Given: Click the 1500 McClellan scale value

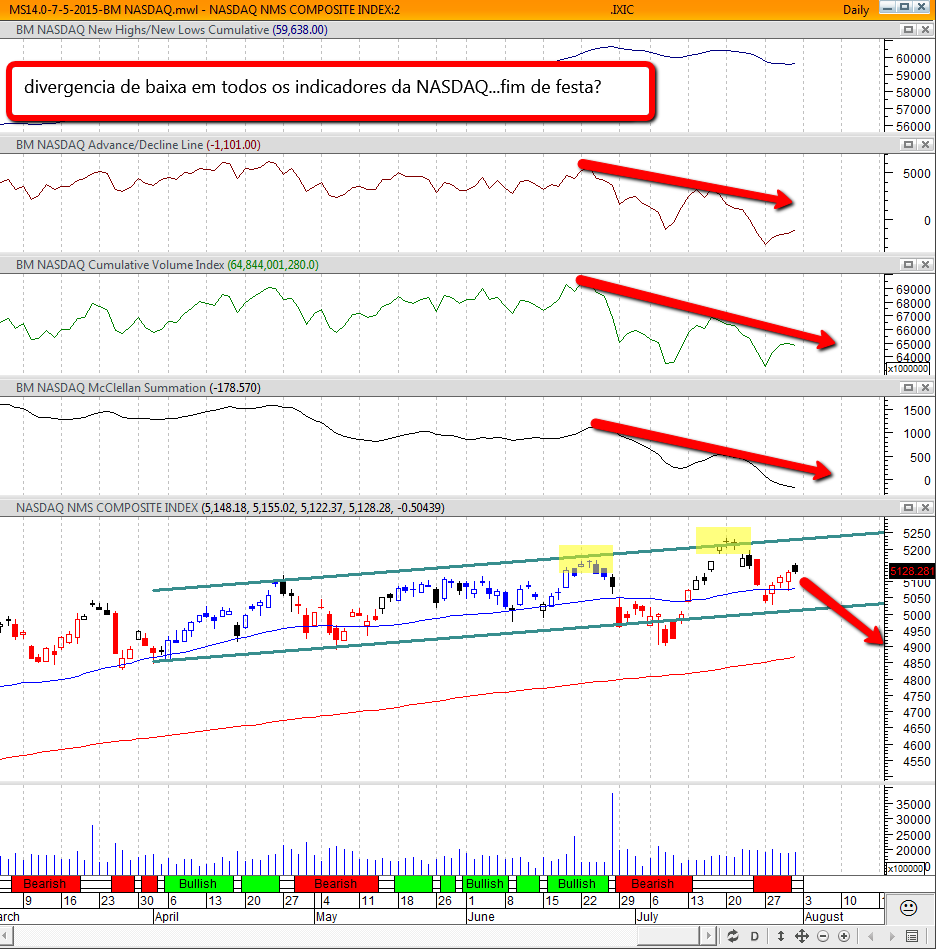Looking at the screenshot, I should [916, 410].
